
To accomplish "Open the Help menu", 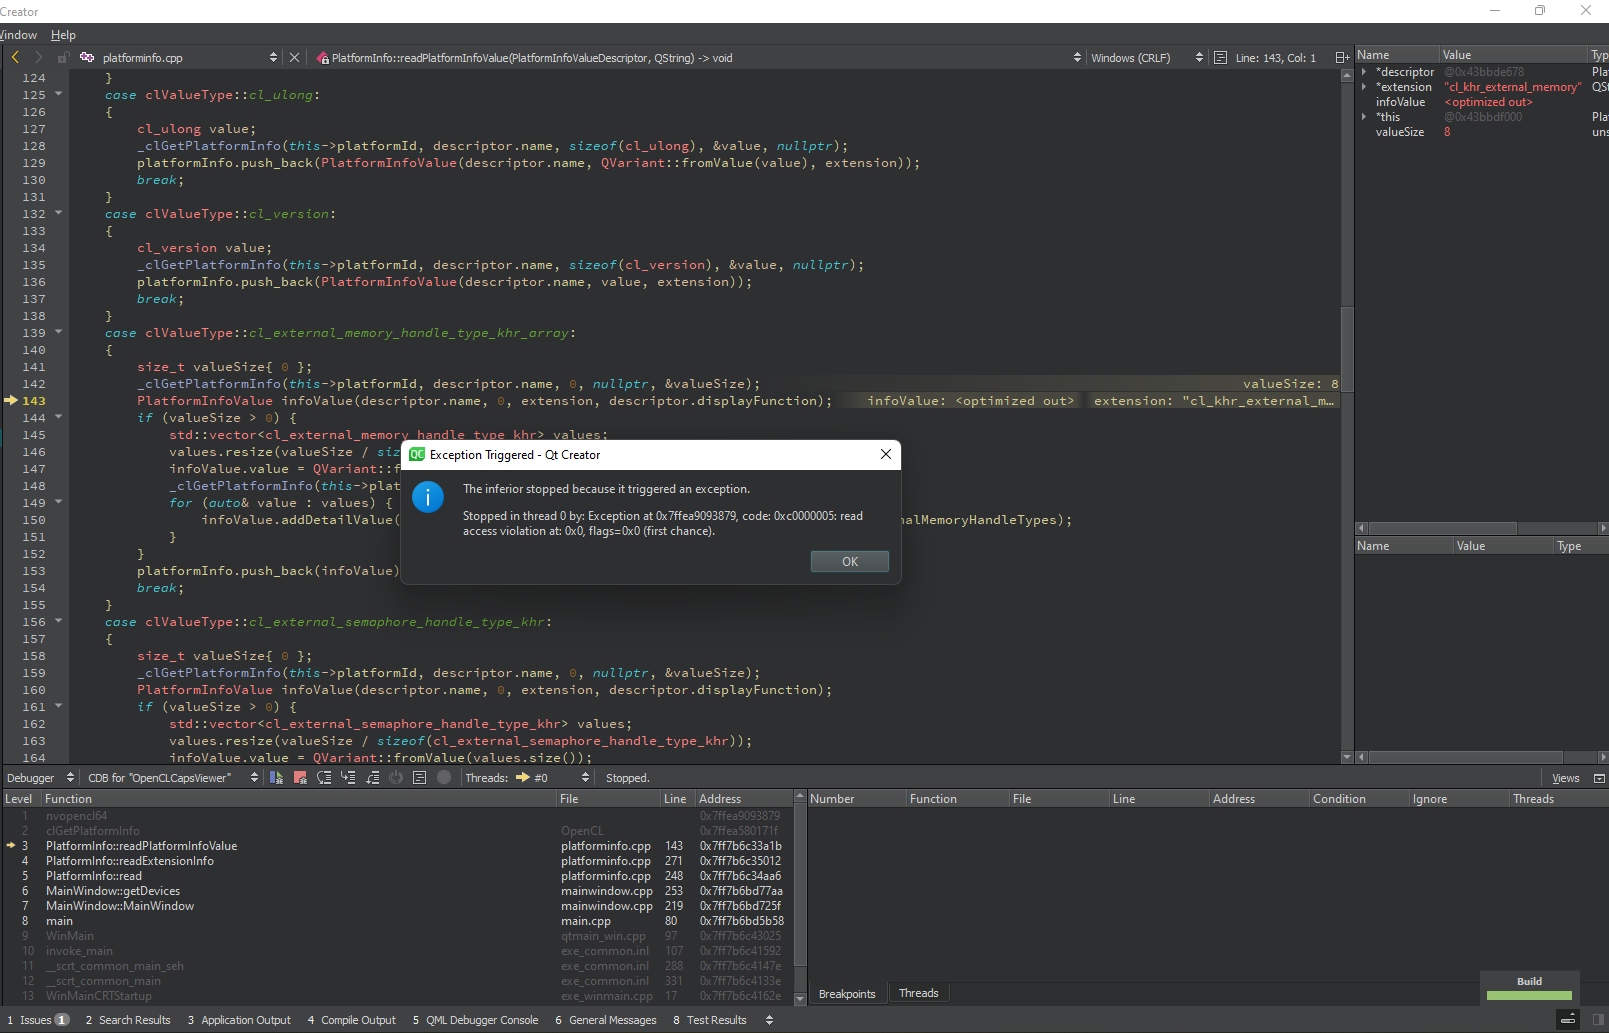I will click(62, 34).
